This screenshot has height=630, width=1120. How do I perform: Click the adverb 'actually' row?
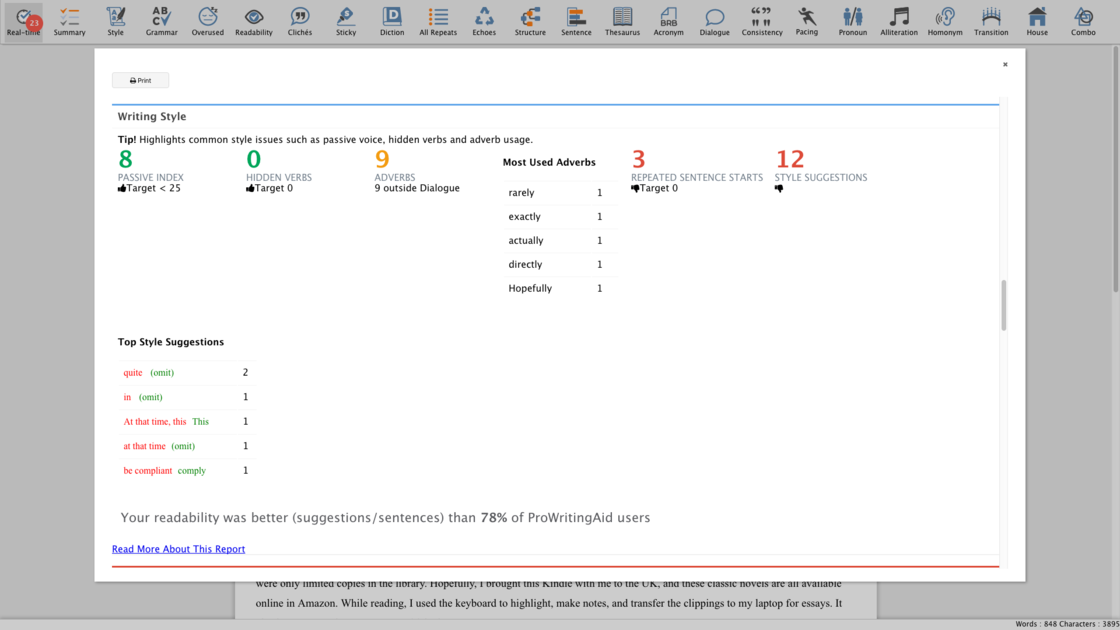click(x=559, y=240)
